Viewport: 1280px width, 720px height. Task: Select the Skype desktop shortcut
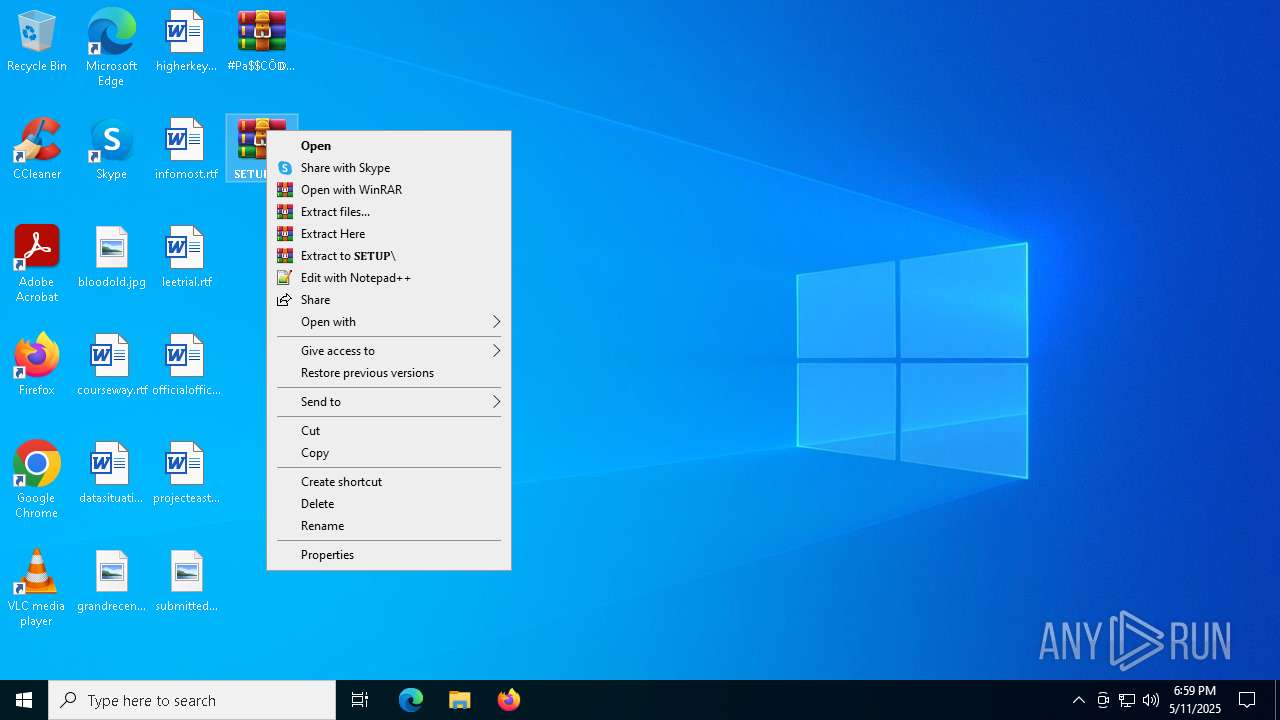click(x=111, y=150)
